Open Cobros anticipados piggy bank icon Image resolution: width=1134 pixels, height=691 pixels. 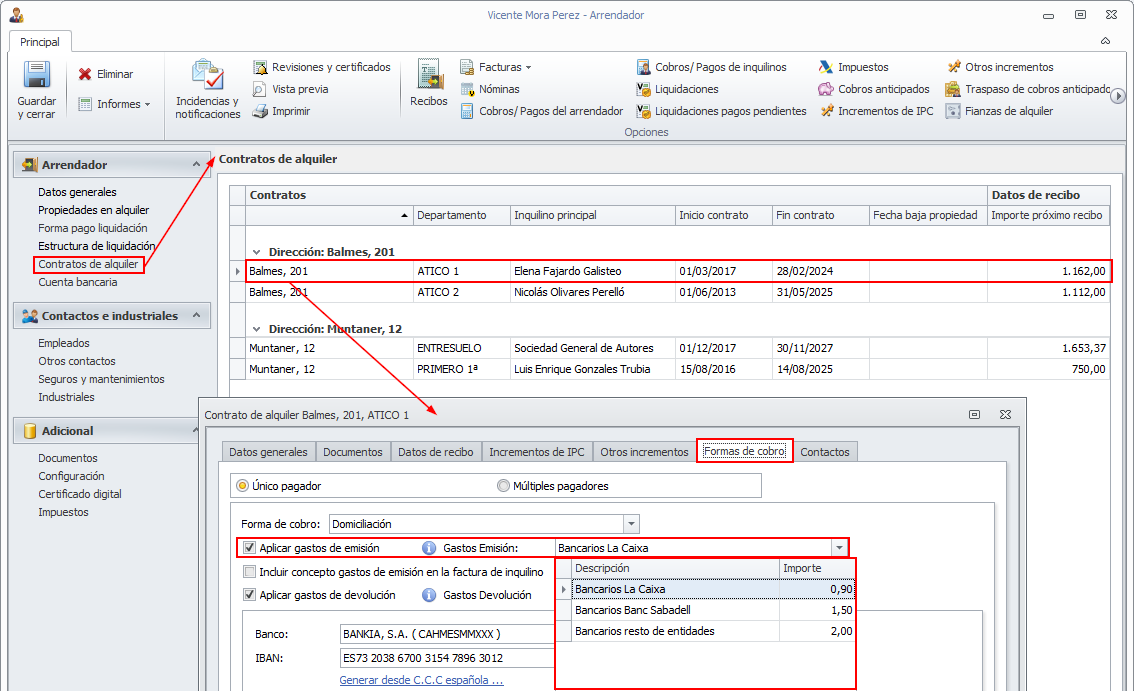pos(826,89)
